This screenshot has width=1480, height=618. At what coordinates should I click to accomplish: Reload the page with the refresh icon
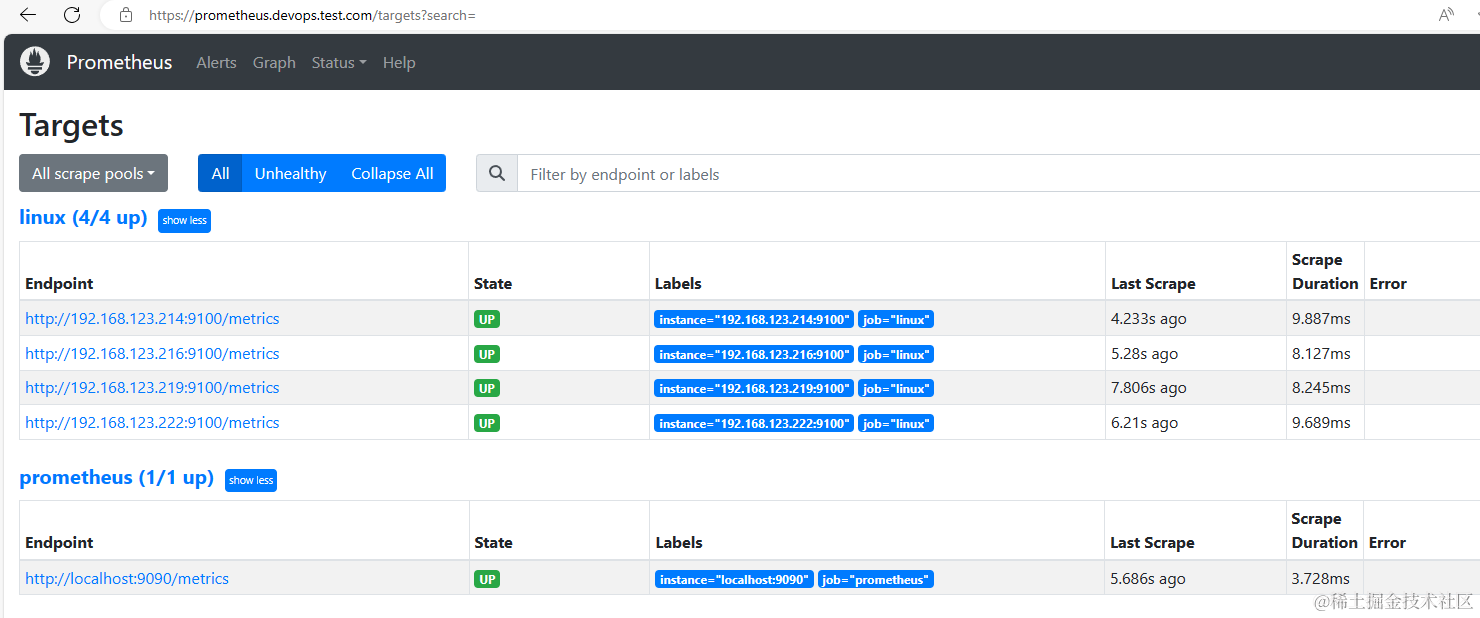click(x=72, y=15)
